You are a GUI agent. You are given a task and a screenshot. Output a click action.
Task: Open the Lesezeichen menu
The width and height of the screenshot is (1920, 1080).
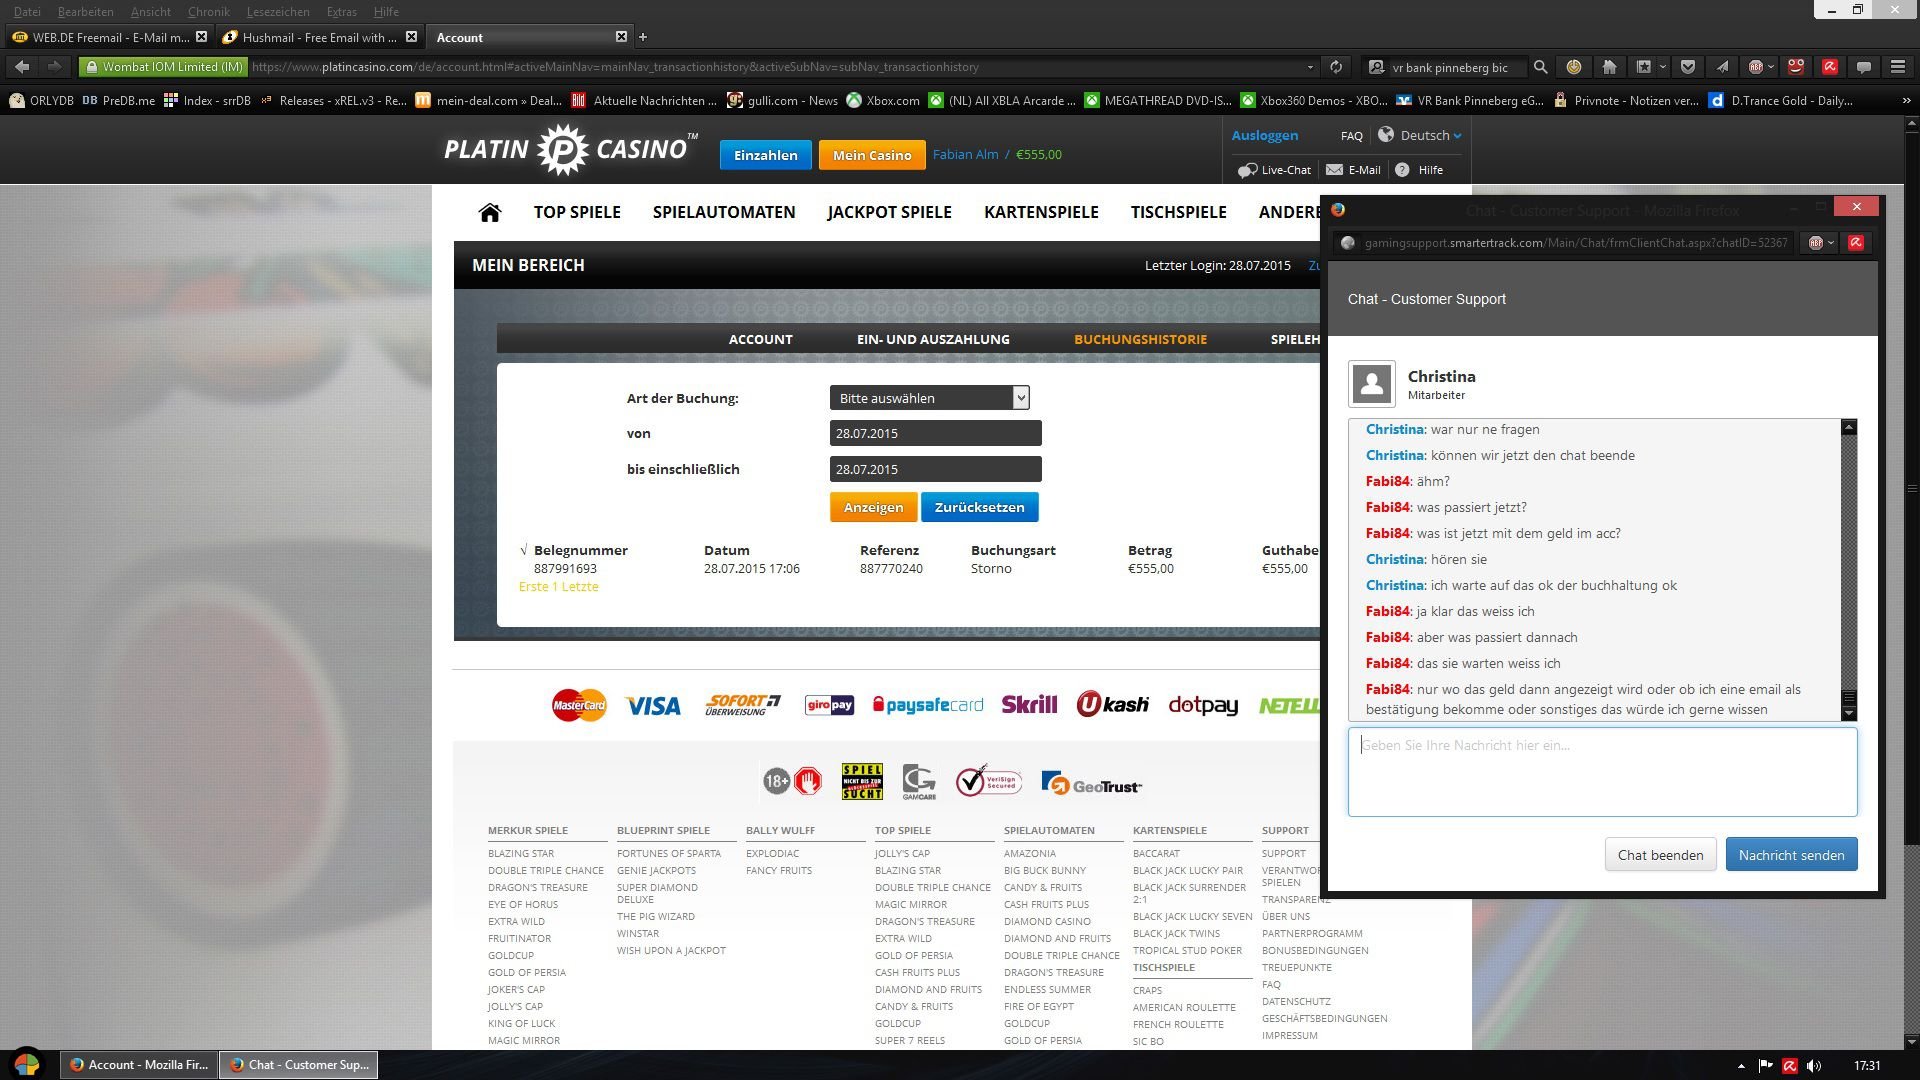point(278,12)
